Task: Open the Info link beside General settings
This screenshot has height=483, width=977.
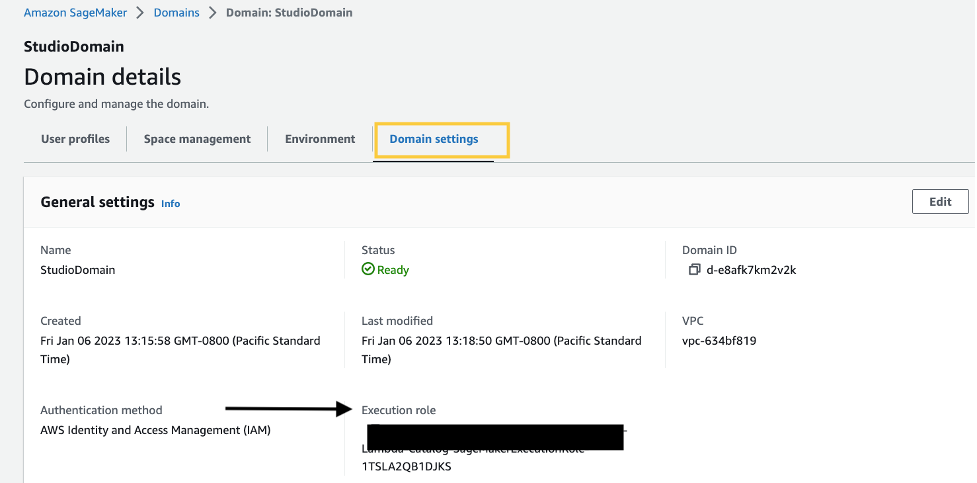Action: [171, 203]
